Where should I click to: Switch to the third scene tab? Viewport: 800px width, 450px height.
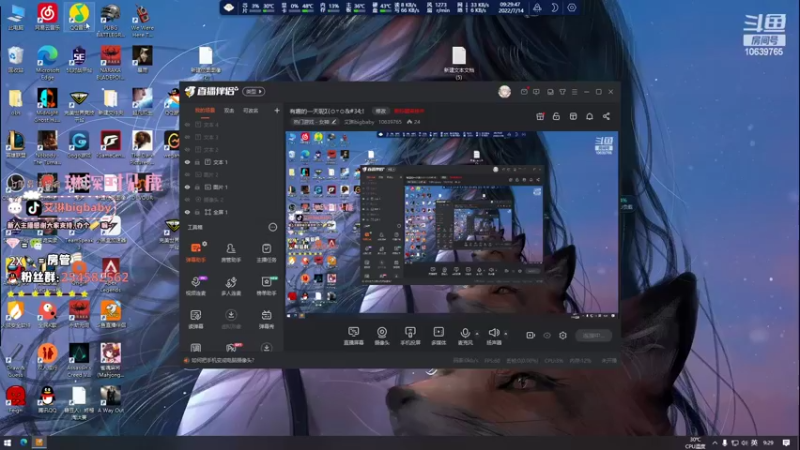point(251,110)
